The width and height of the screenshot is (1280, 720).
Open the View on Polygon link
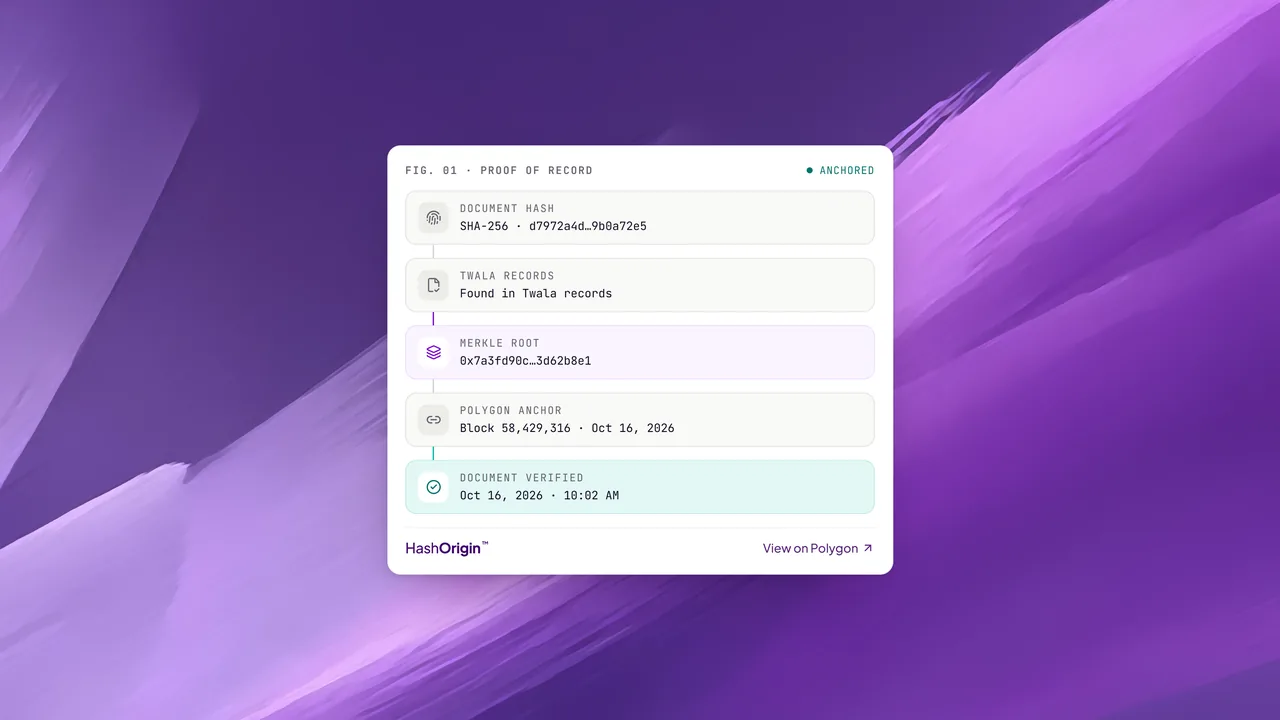(x=818, y=548)
